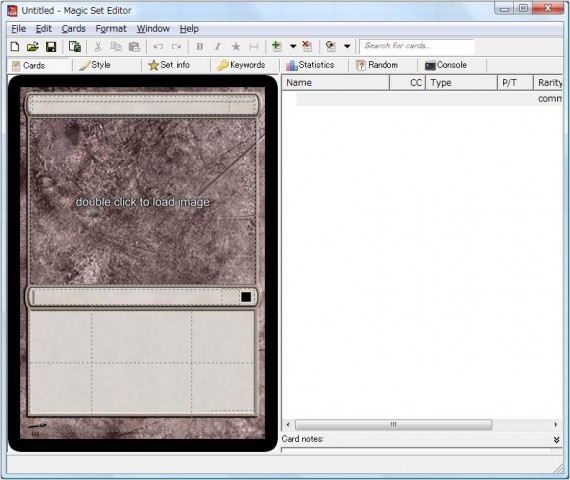Viewport: 570px width, 480px height.
Task: Click the right scroll arrow of card list
Action: point(555,424)
